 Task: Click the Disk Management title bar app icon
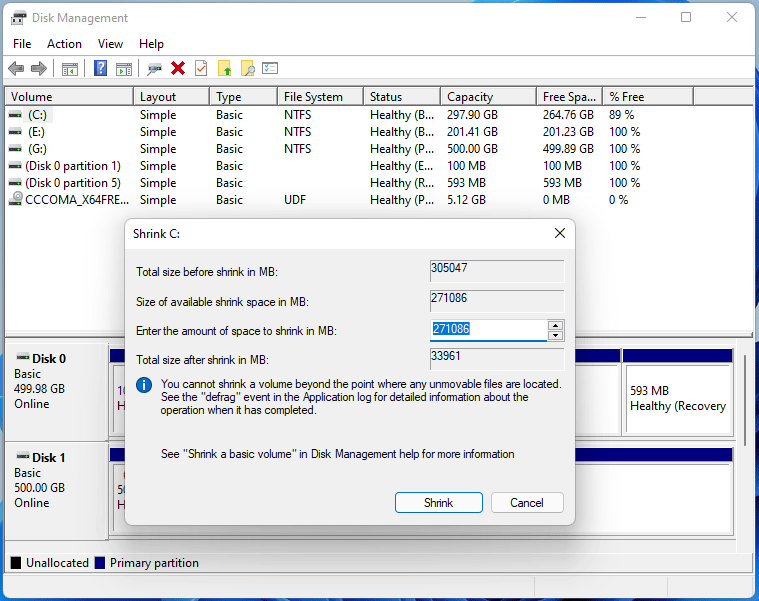pyautogui.click(x=18, y=18)
